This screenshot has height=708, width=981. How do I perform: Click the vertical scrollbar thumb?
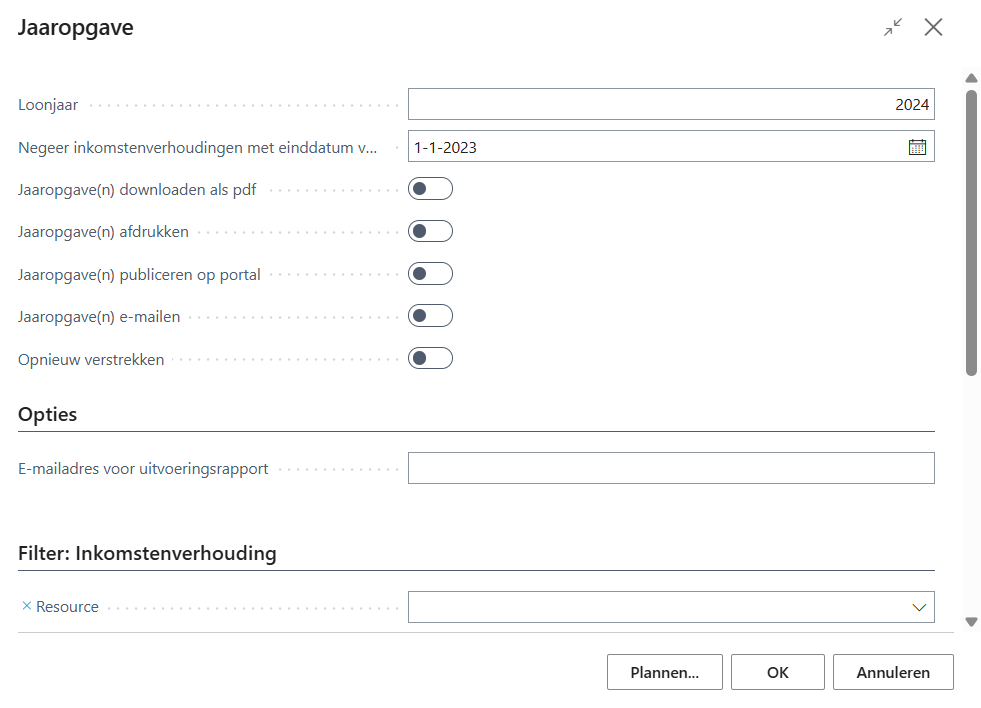point(970,233)
